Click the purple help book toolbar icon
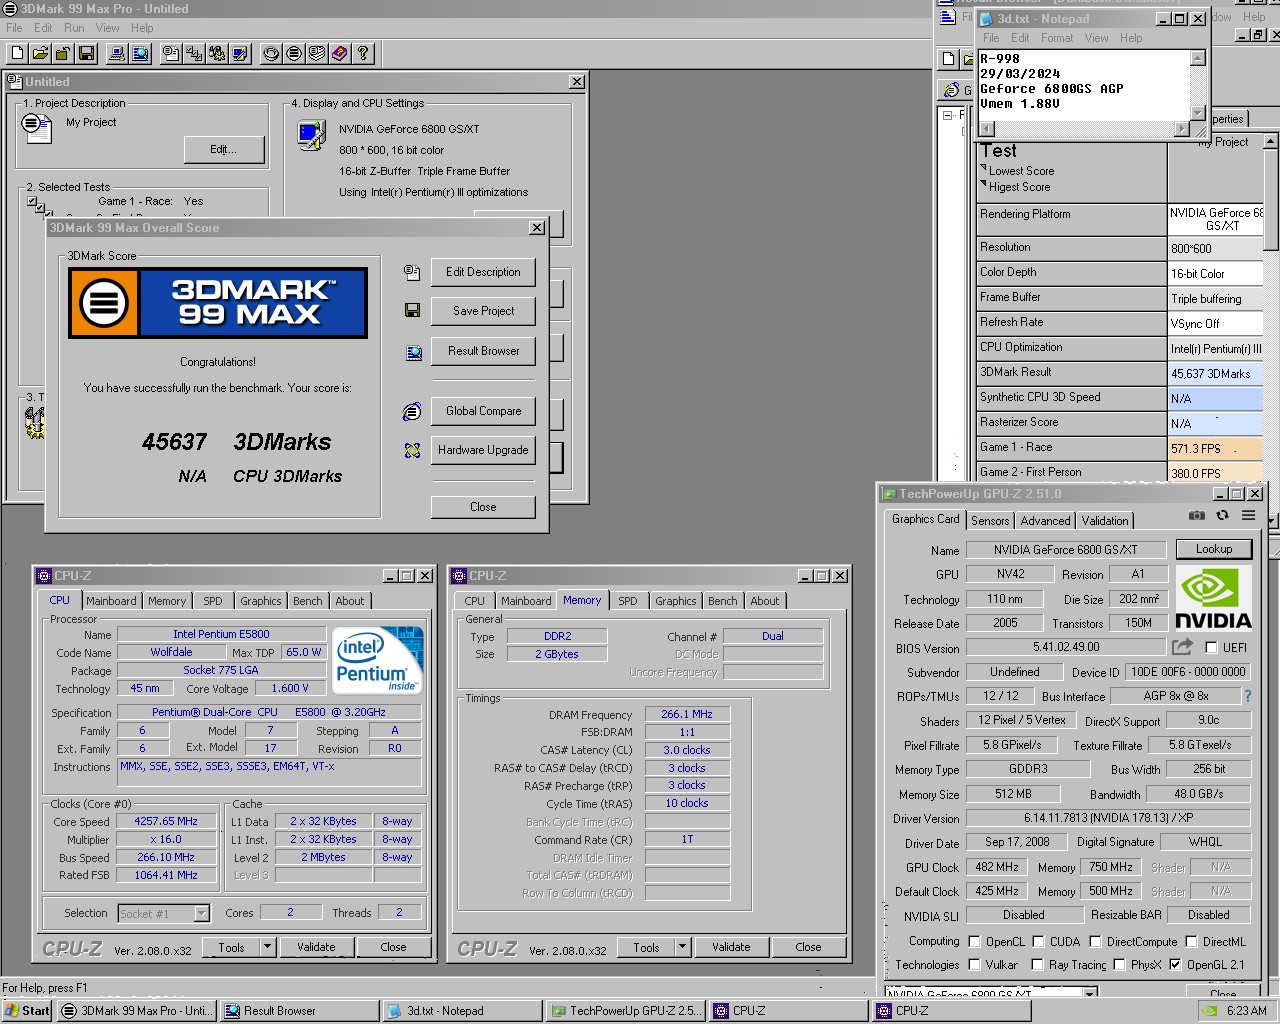Viewport: 1280px width, 1024px height. (340, 53)
